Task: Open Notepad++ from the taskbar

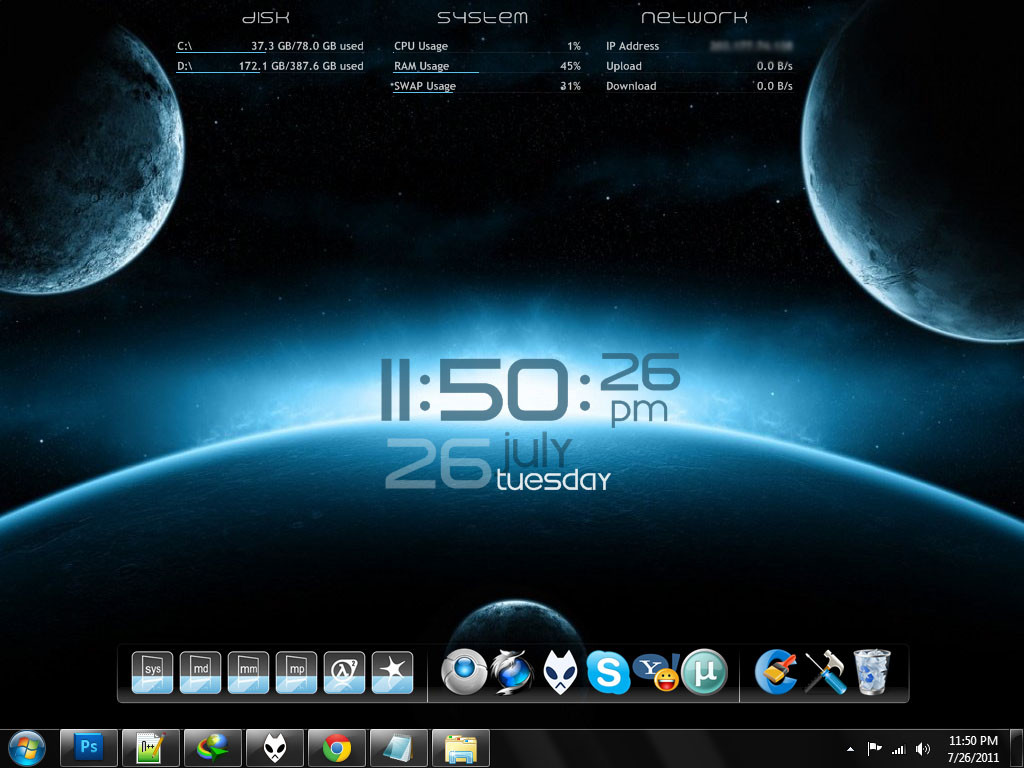Action: pos(151,748)
